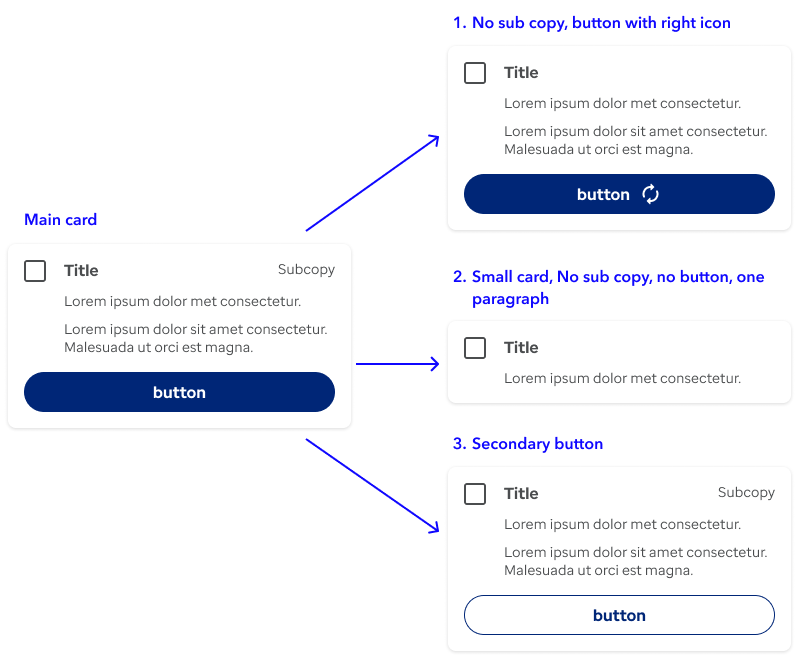
Task: Click the "1. No sub copy, button with right icon" heading
Action: point(591,23)
